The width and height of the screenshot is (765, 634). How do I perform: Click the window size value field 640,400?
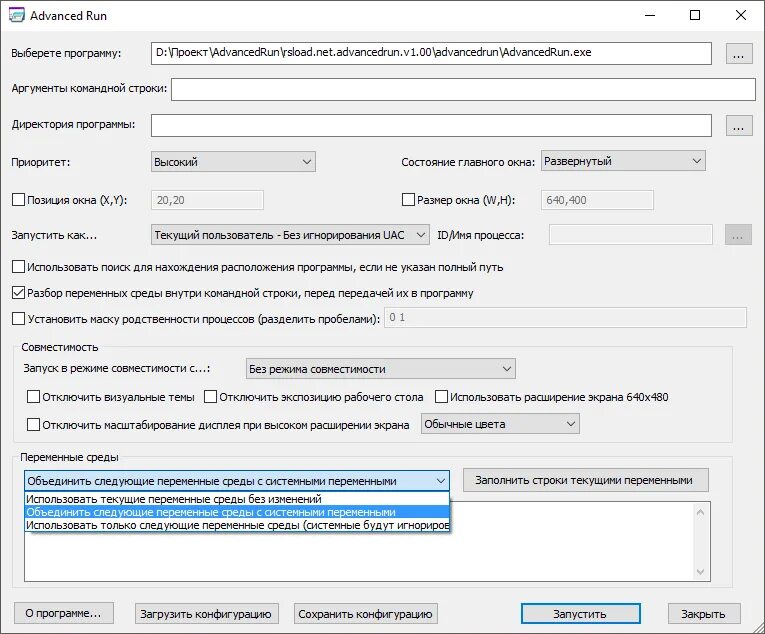click(597, 200)
